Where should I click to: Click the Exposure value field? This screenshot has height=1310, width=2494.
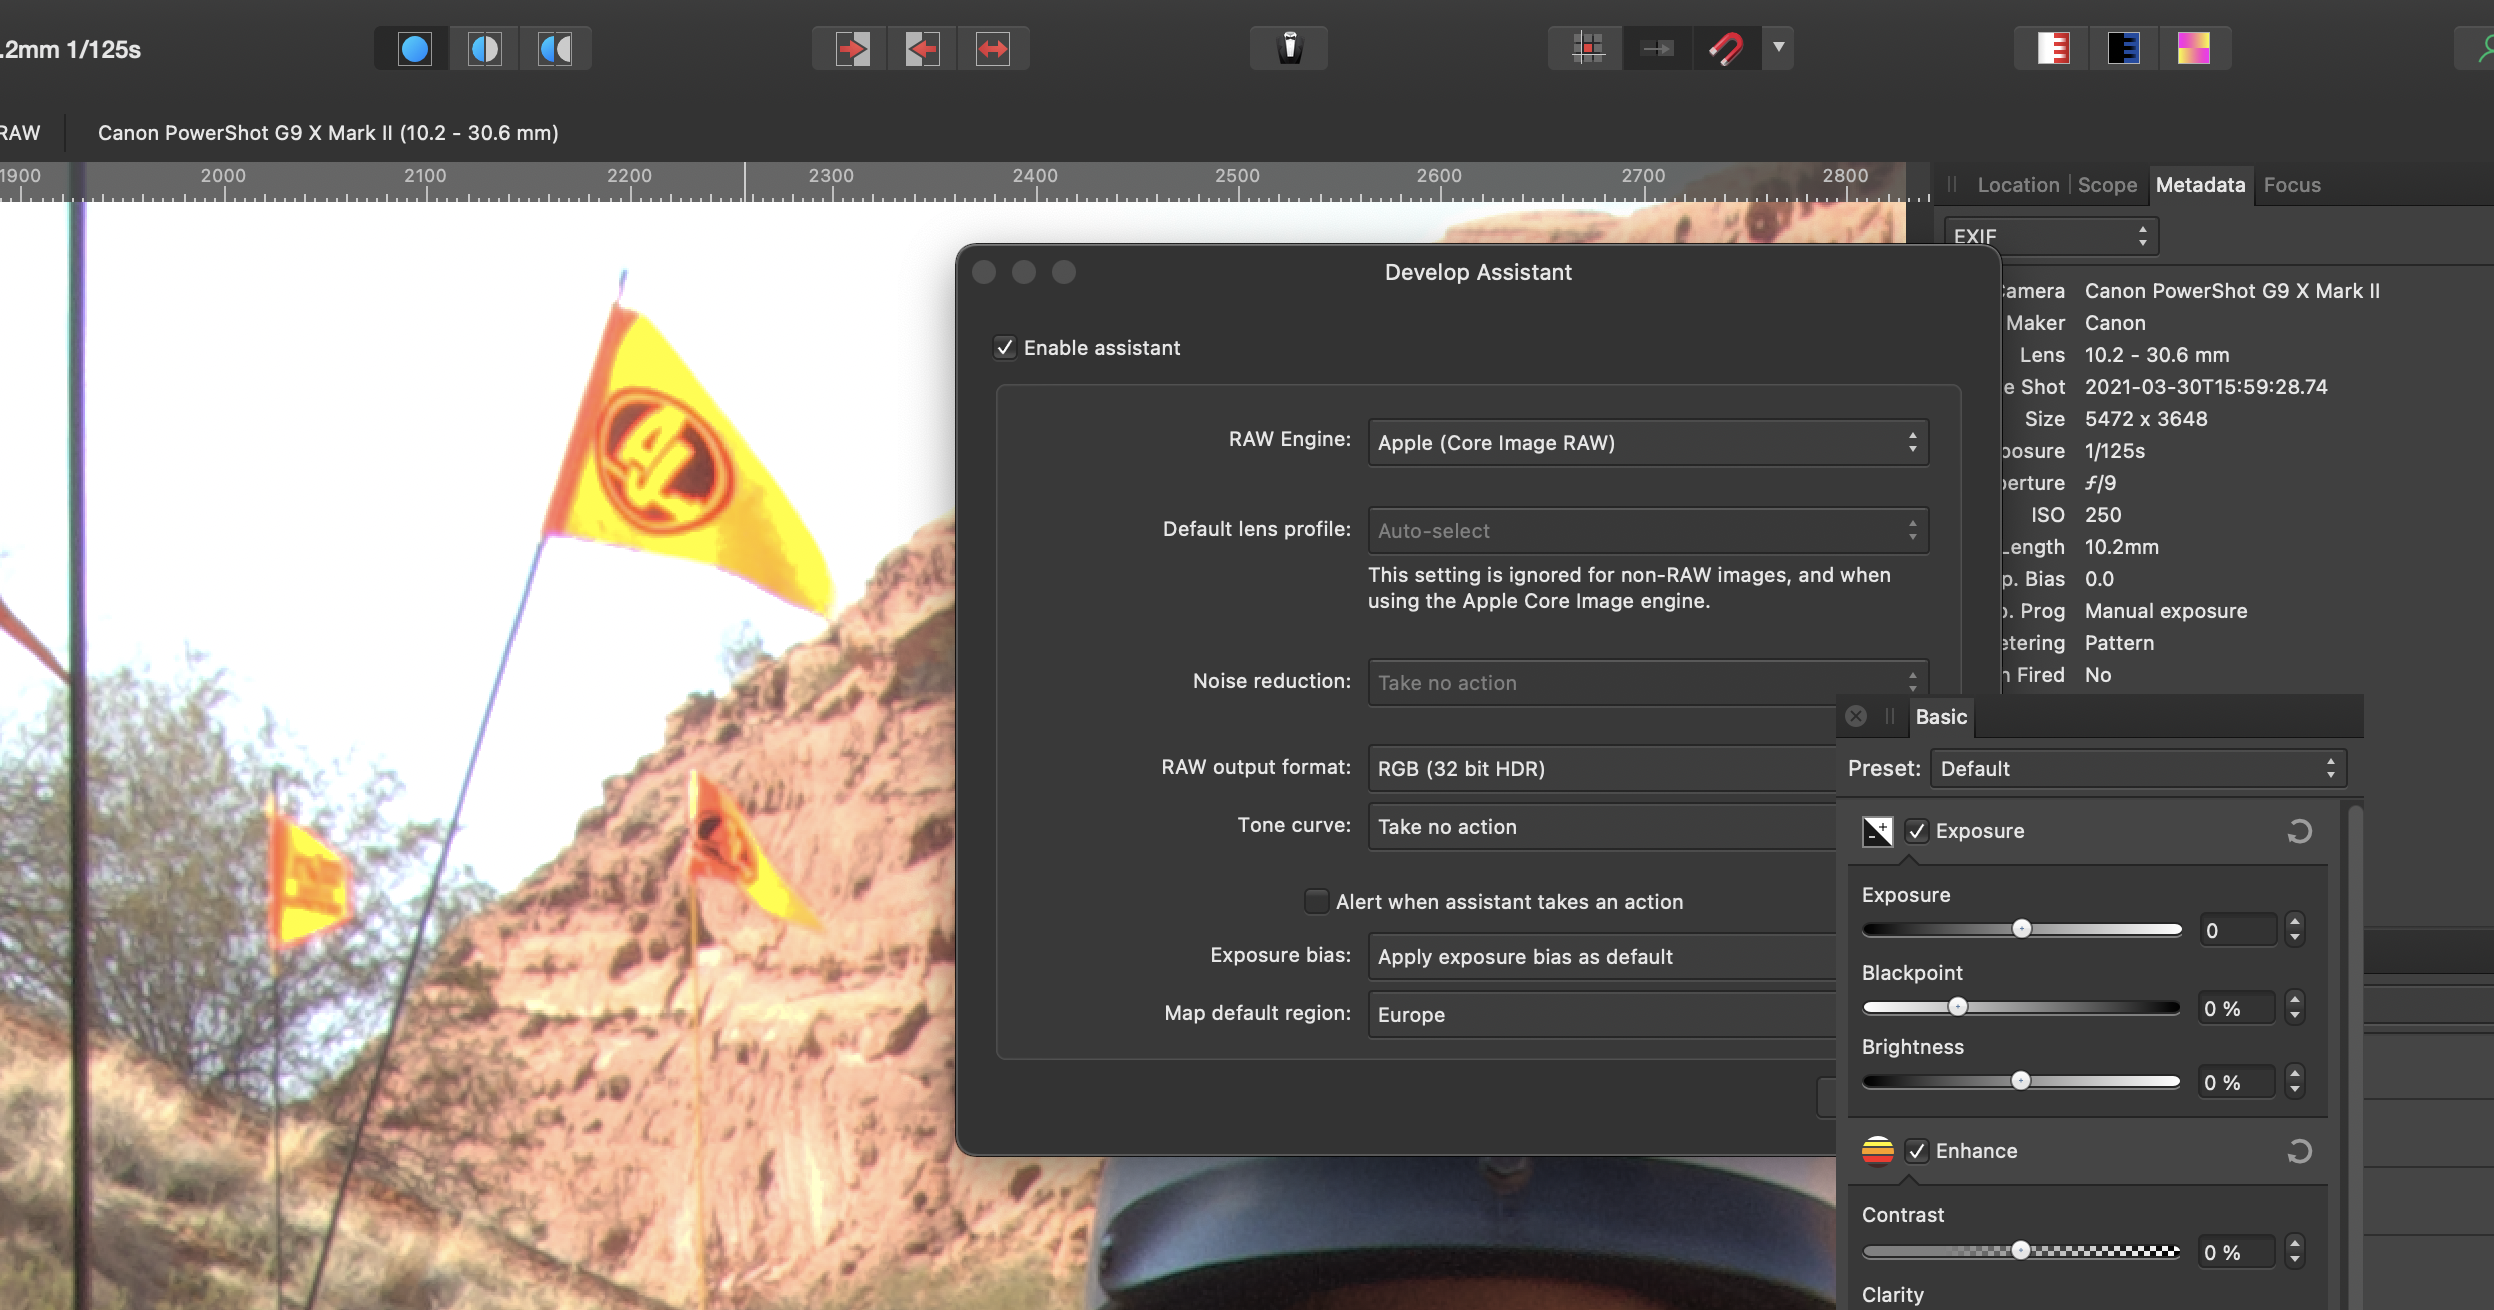point(2237,930)
